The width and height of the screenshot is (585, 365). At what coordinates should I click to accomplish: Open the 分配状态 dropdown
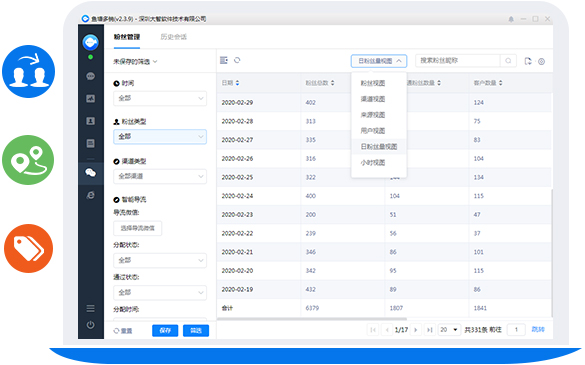tap(160, 260)
